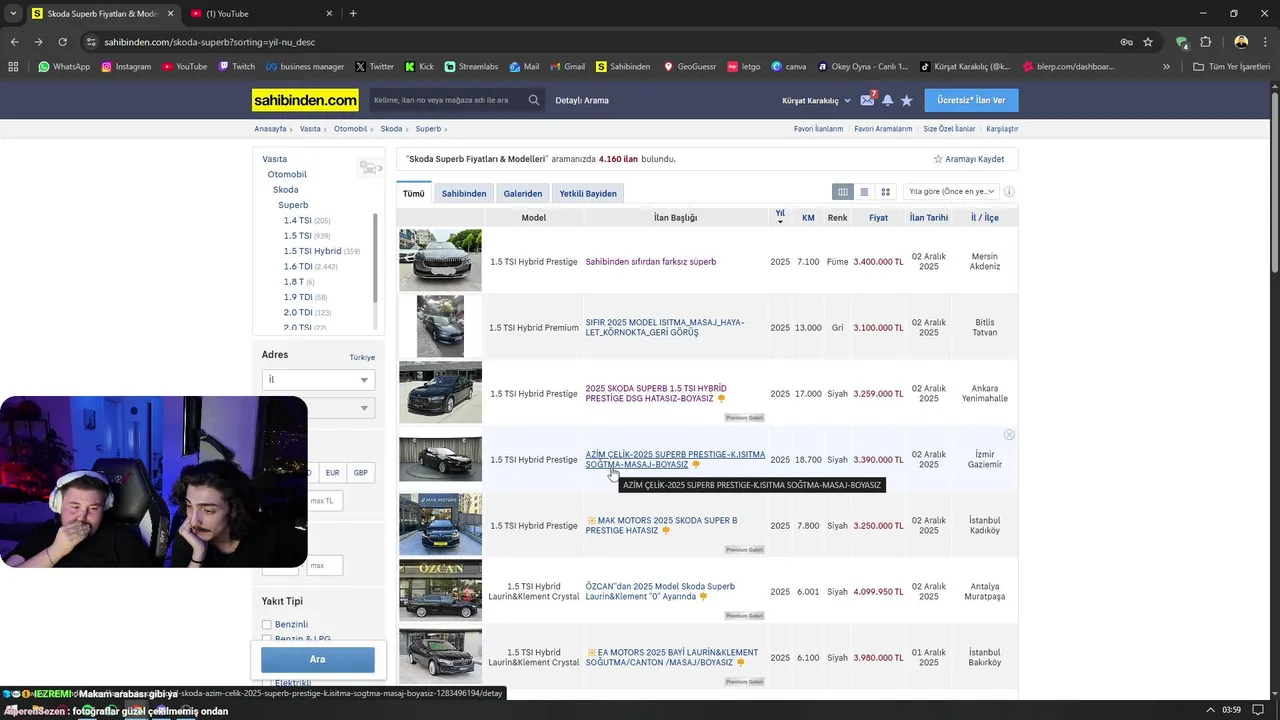Check the Benzinli fuel type checkbox

(267, 625)
